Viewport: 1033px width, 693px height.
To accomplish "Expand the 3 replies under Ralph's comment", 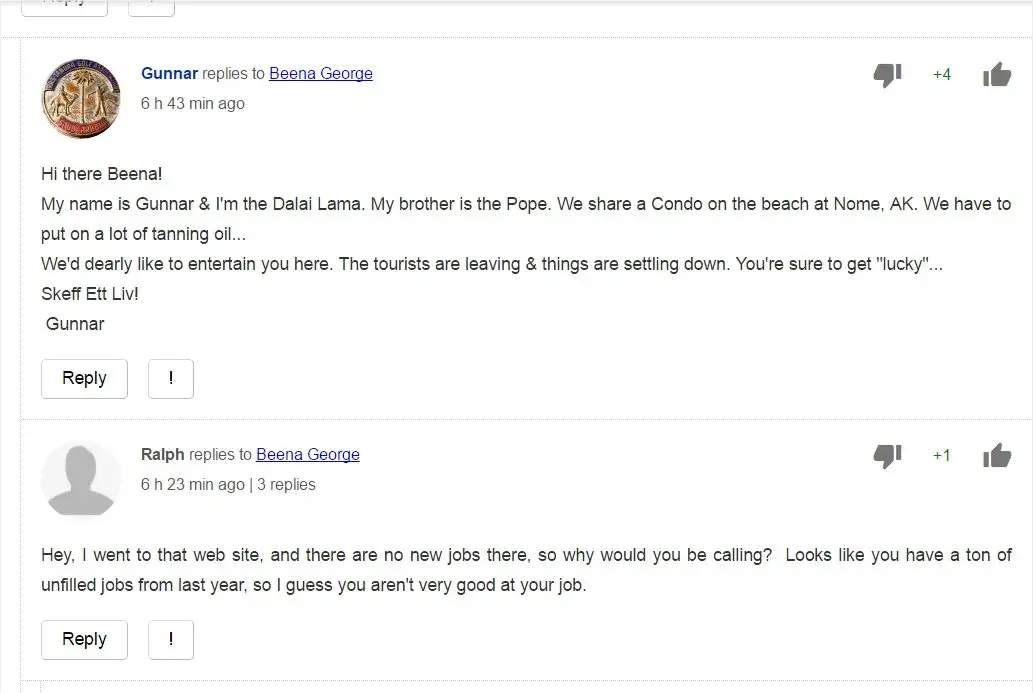I will click(286, 485).
